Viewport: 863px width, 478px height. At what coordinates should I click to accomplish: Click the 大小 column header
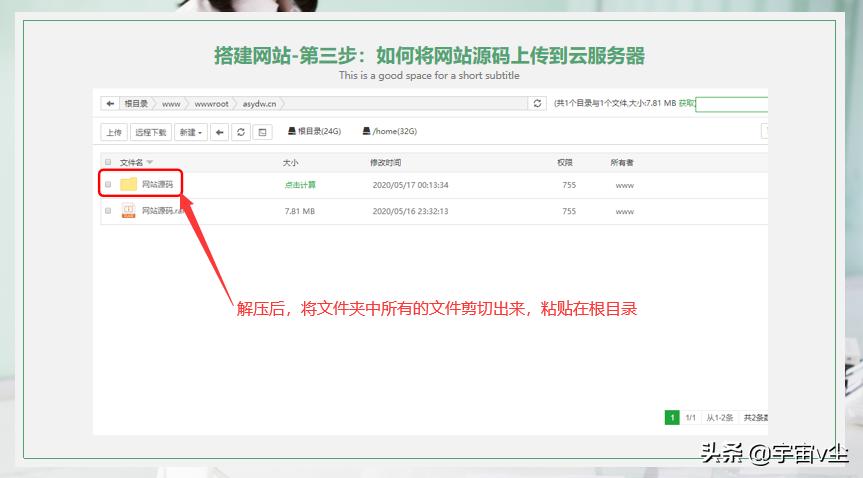(x=290, y=162)
